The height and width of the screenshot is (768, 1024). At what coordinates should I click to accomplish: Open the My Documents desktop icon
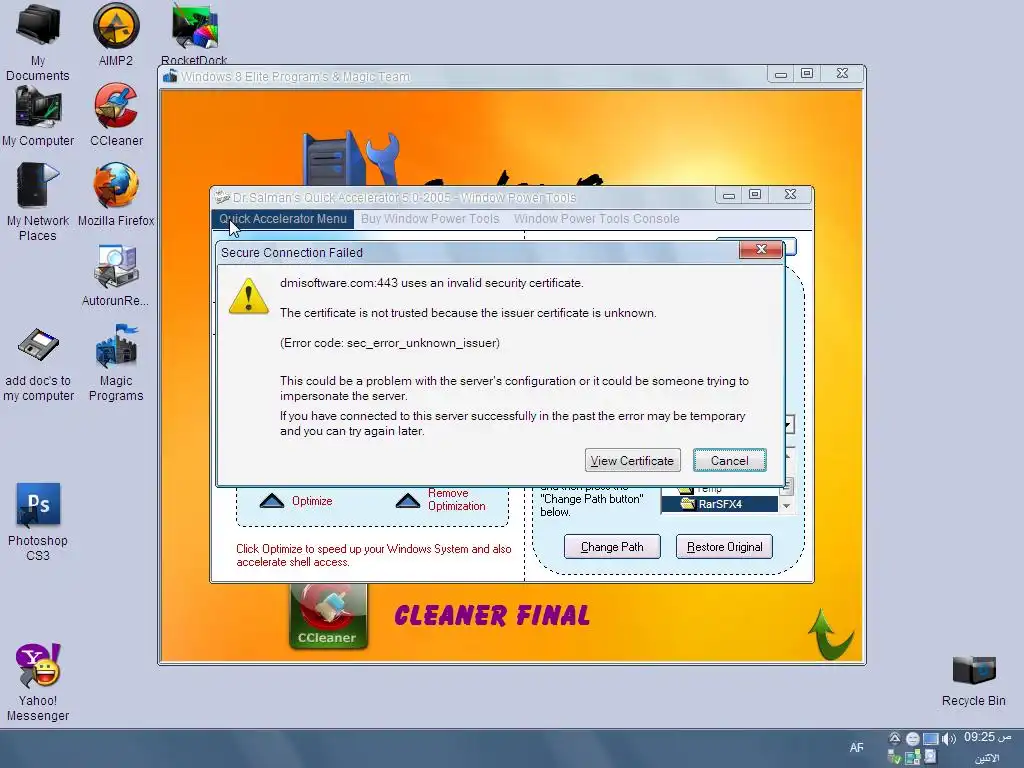[x=38, y=41]
